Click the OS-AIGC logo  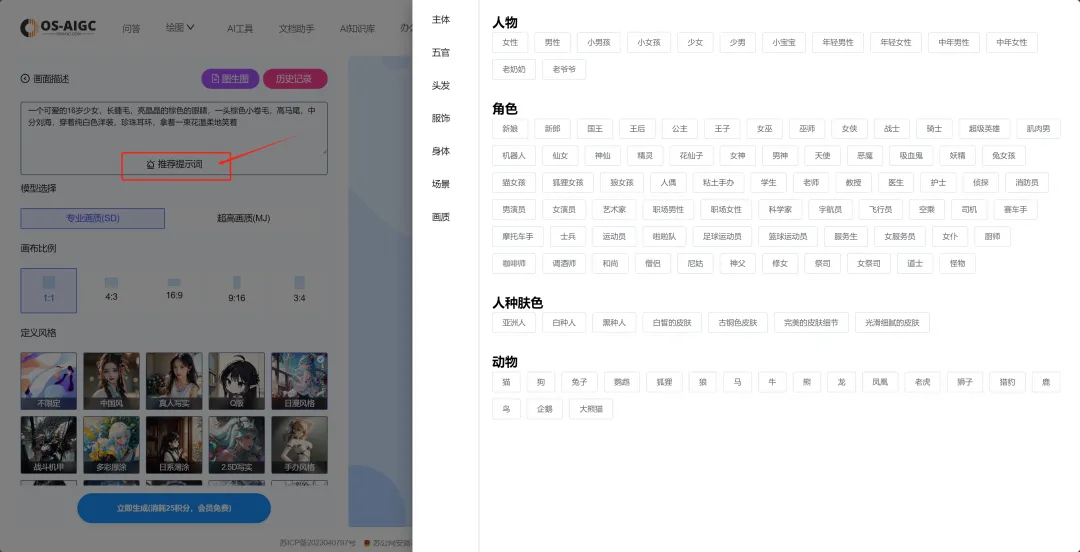[x=58, y=28]
